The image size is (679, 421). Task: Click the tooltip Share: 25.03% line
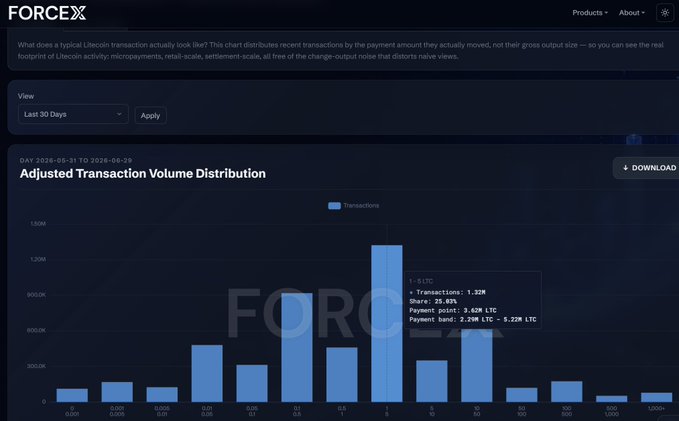(x=433, y=301)
